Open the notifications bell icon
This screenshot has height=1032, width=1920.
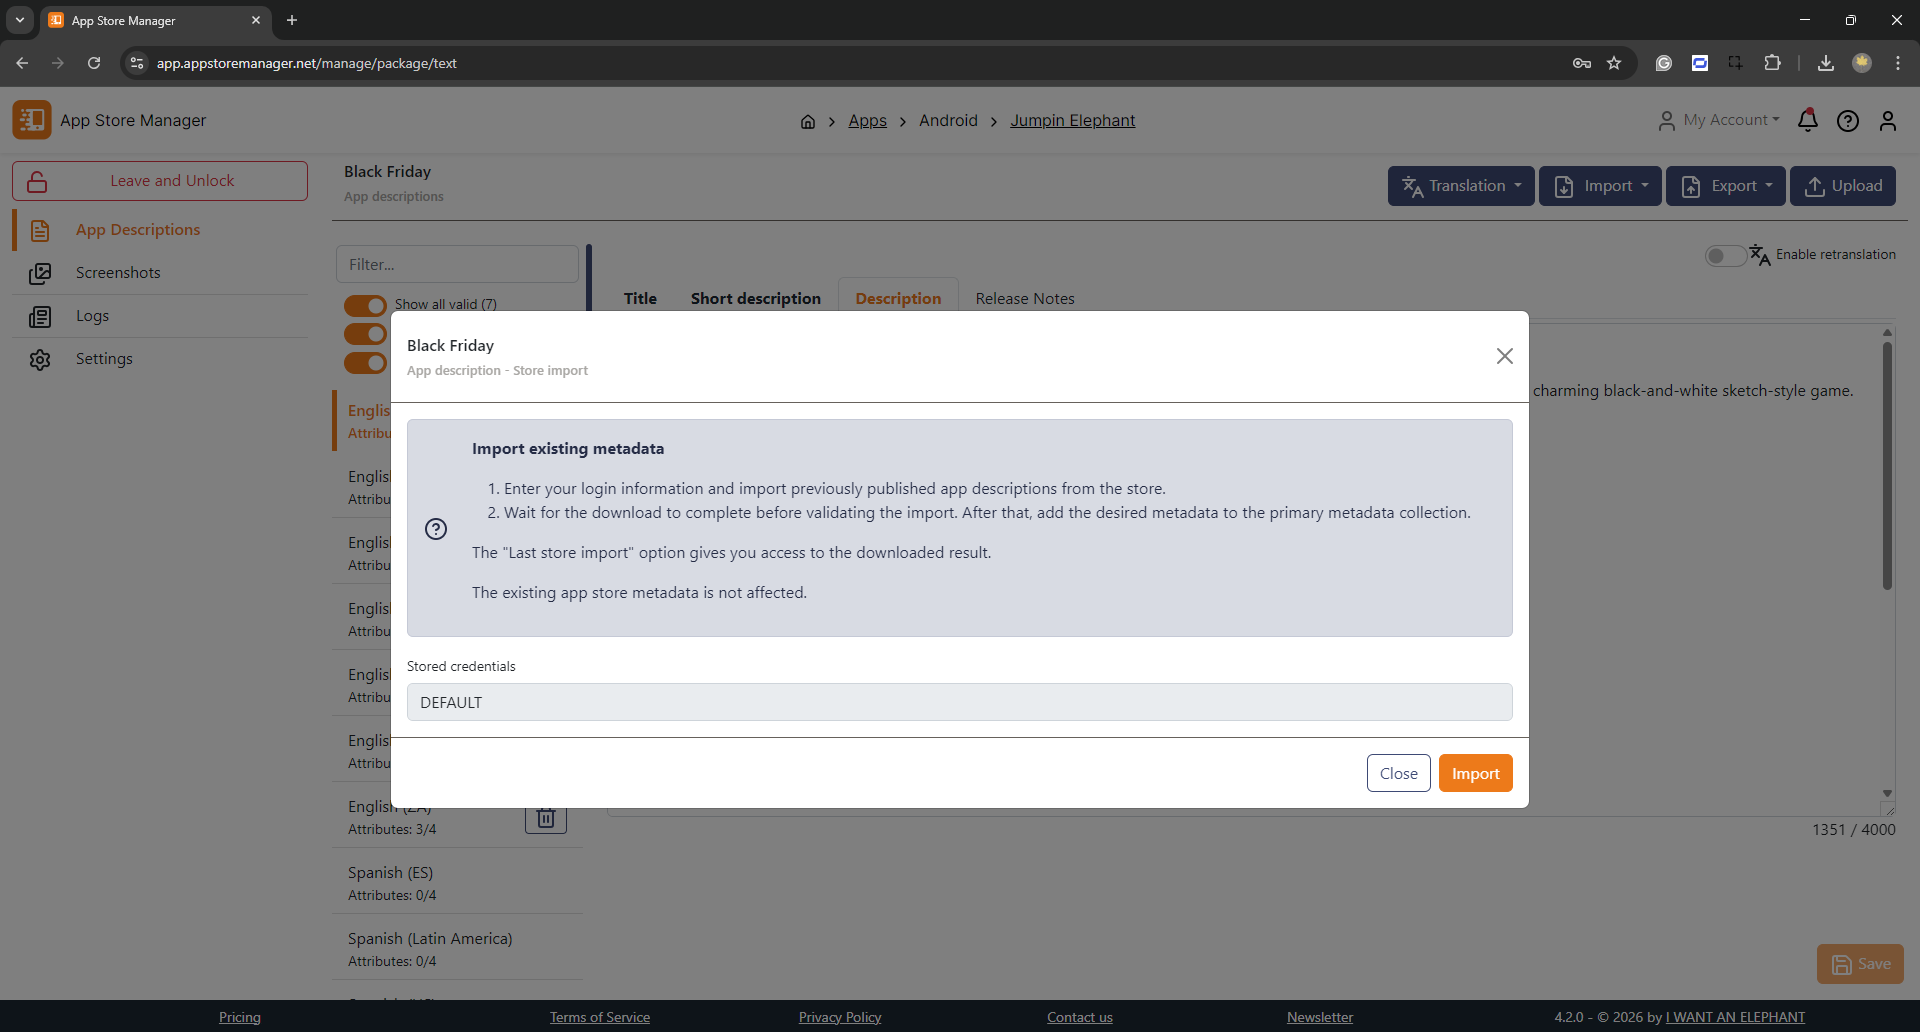[x=1807, y=121]
